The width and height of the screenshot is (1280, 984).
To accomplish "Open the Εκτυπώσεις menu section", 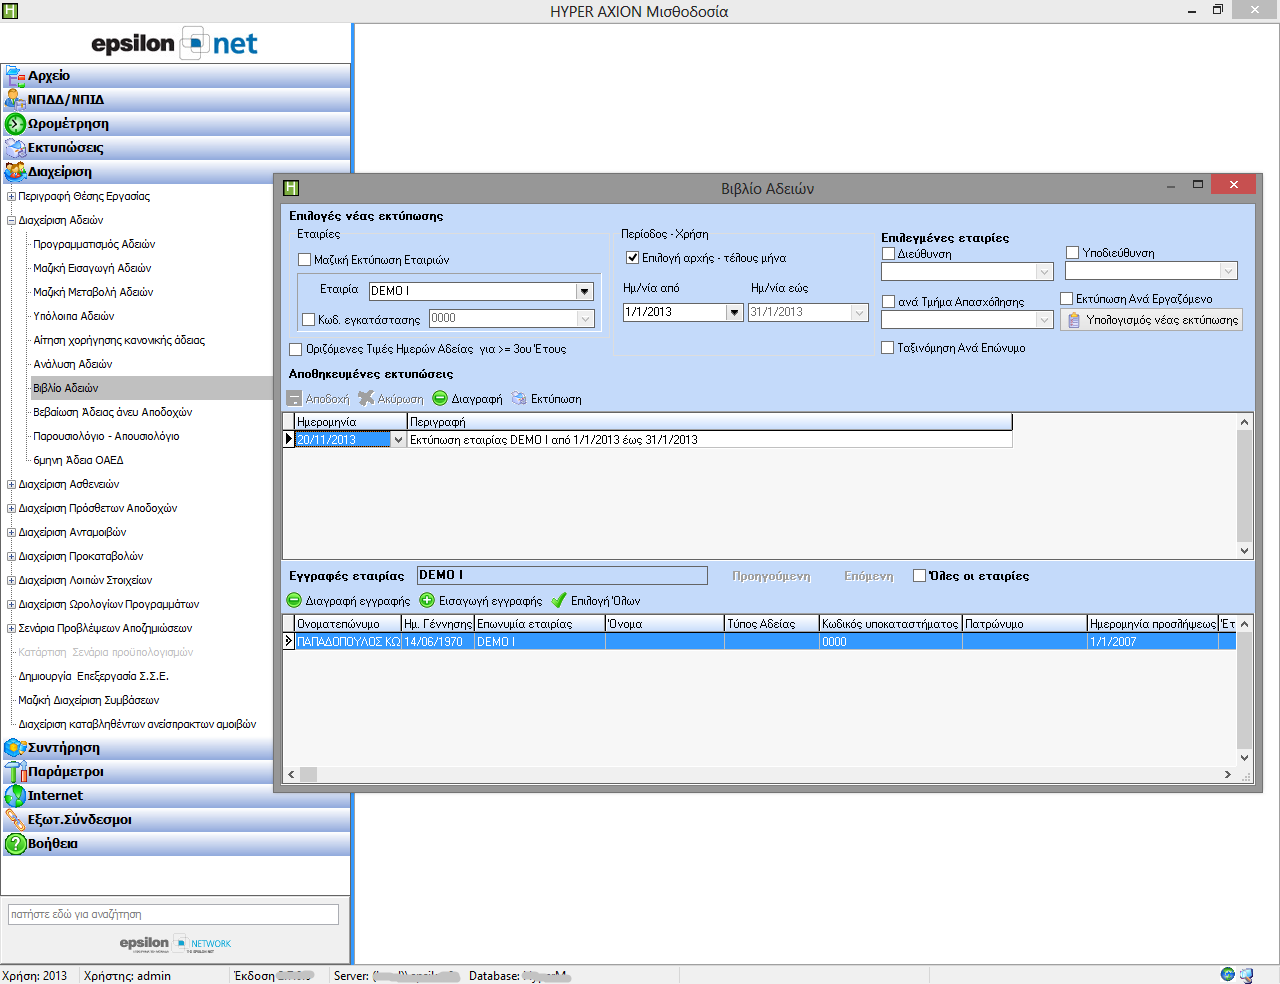I will coord(65,148).
